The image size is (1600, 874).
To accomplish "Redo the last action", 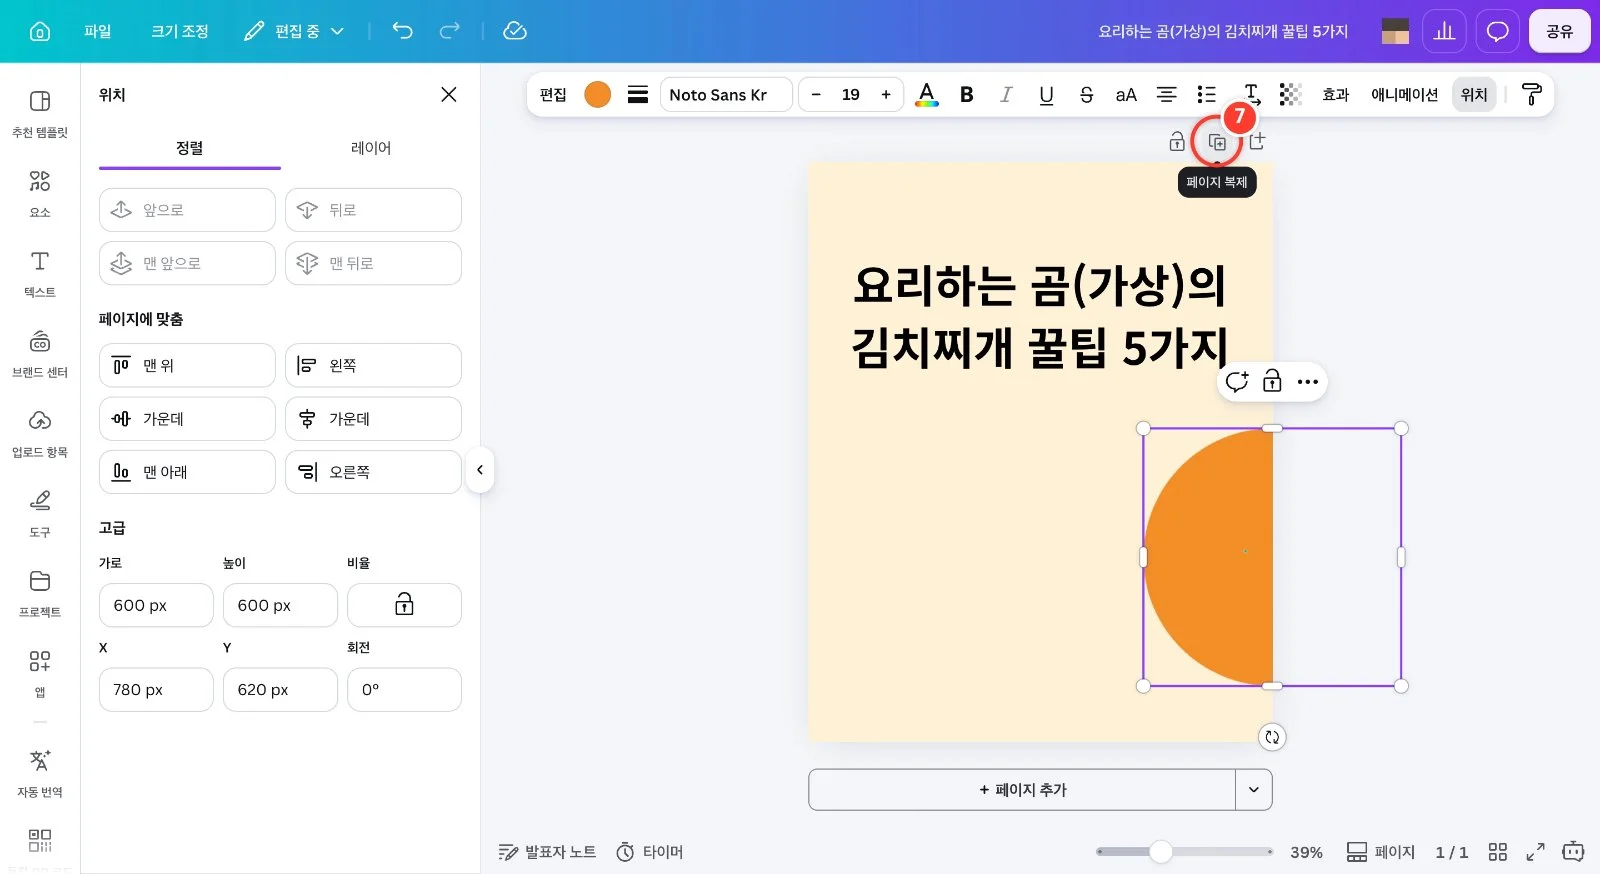I will 450,31.
